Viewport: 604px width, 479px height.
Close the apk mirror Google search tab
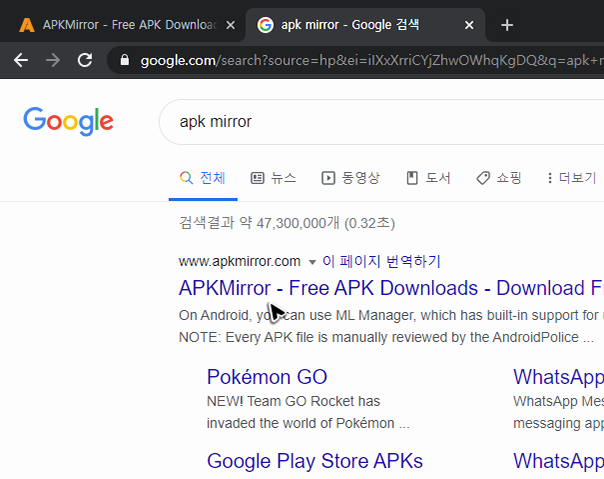tap(469, 25)
